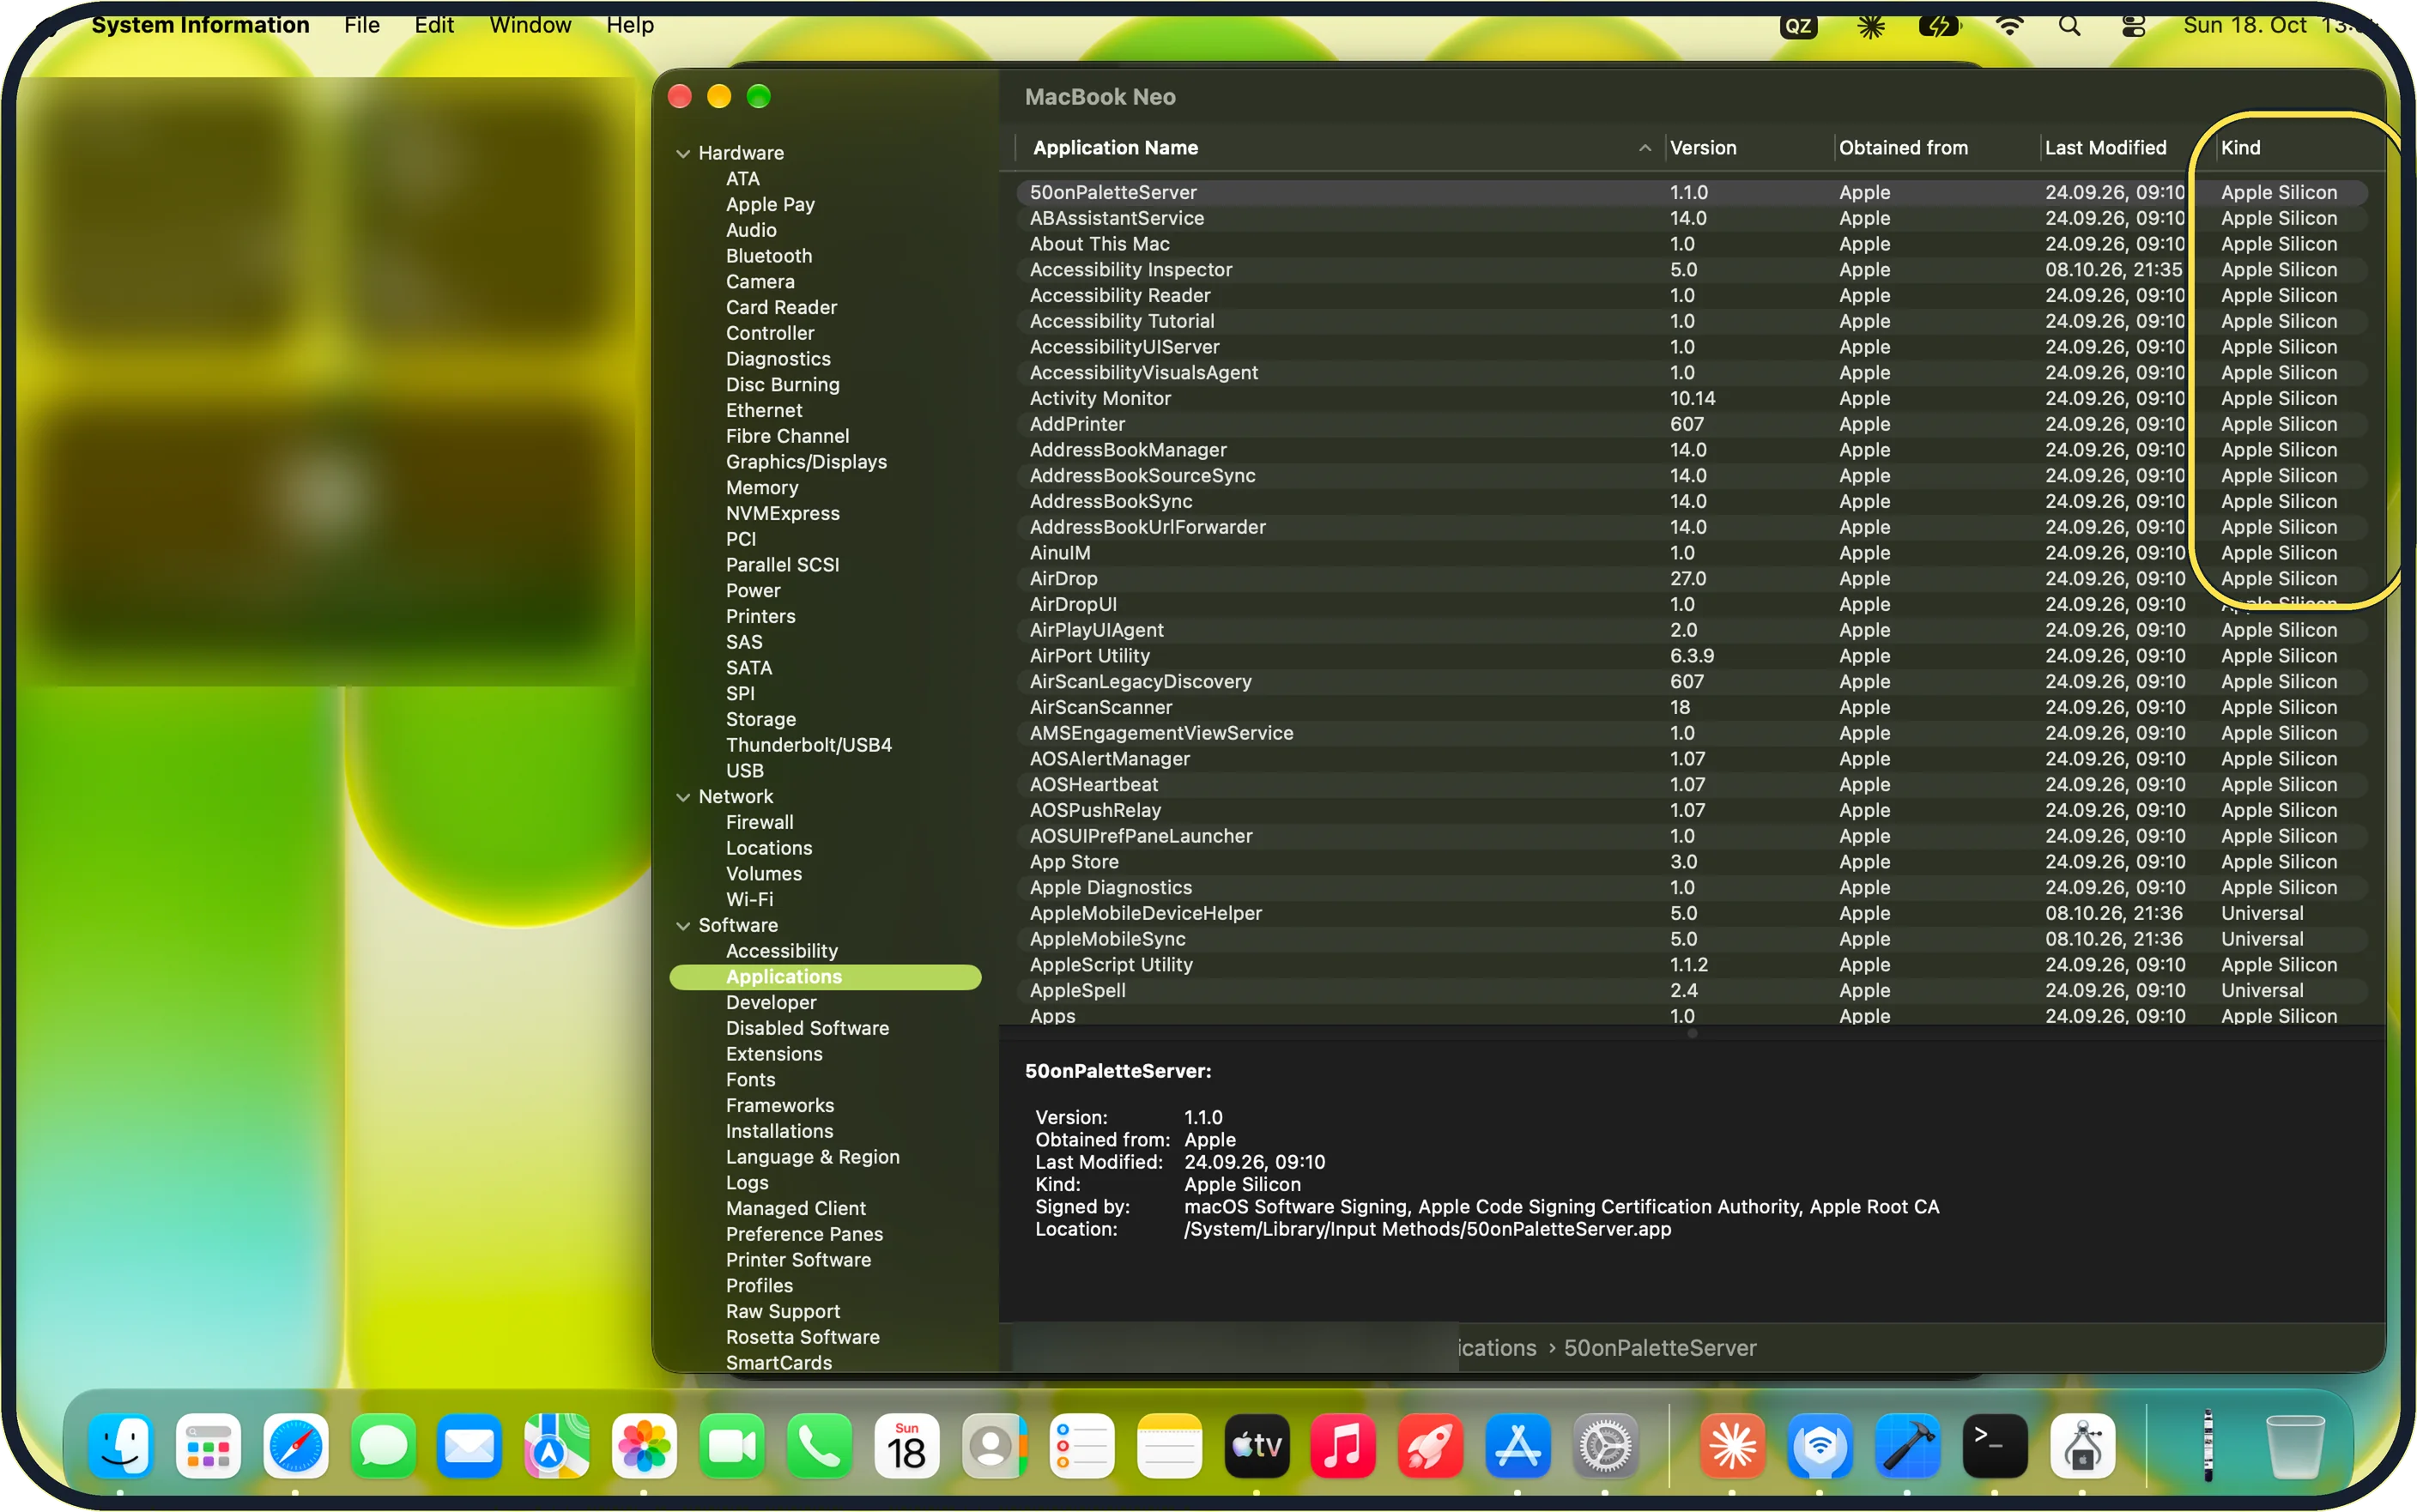The height and width of the screenshot is (1512, 2417).
Task: Click 50onPaletteServer in the path bar
Action: pyautogui.click(x=1659, y=1348)
